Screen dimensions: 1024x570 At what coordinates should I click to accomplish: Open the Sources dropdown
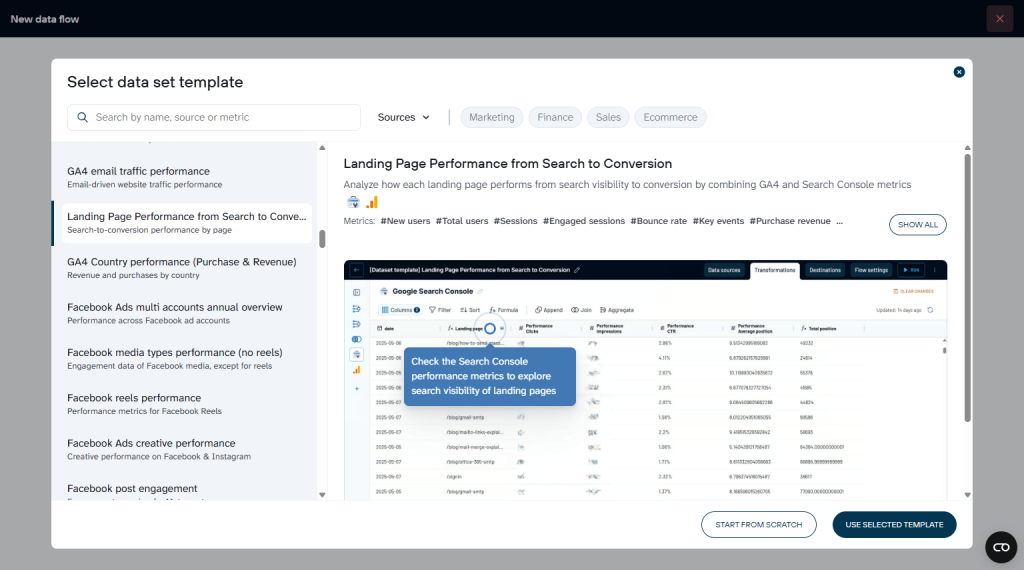404,118
